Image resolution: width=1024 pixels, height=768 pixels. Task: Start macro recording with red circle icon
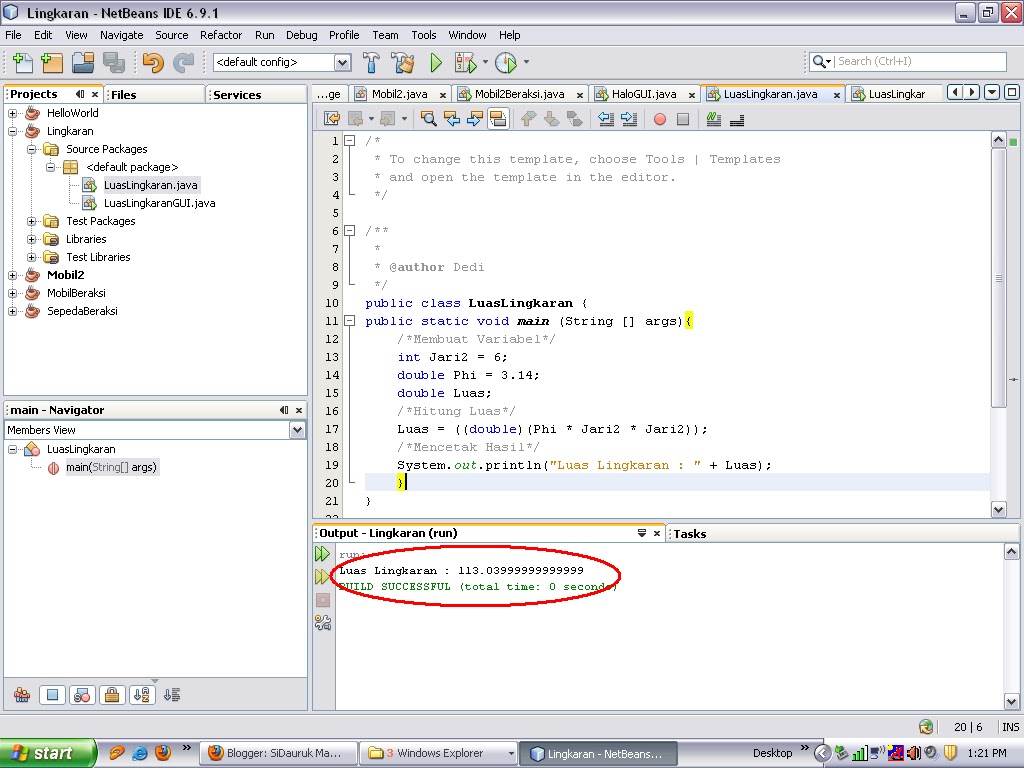tap(659, 119)
